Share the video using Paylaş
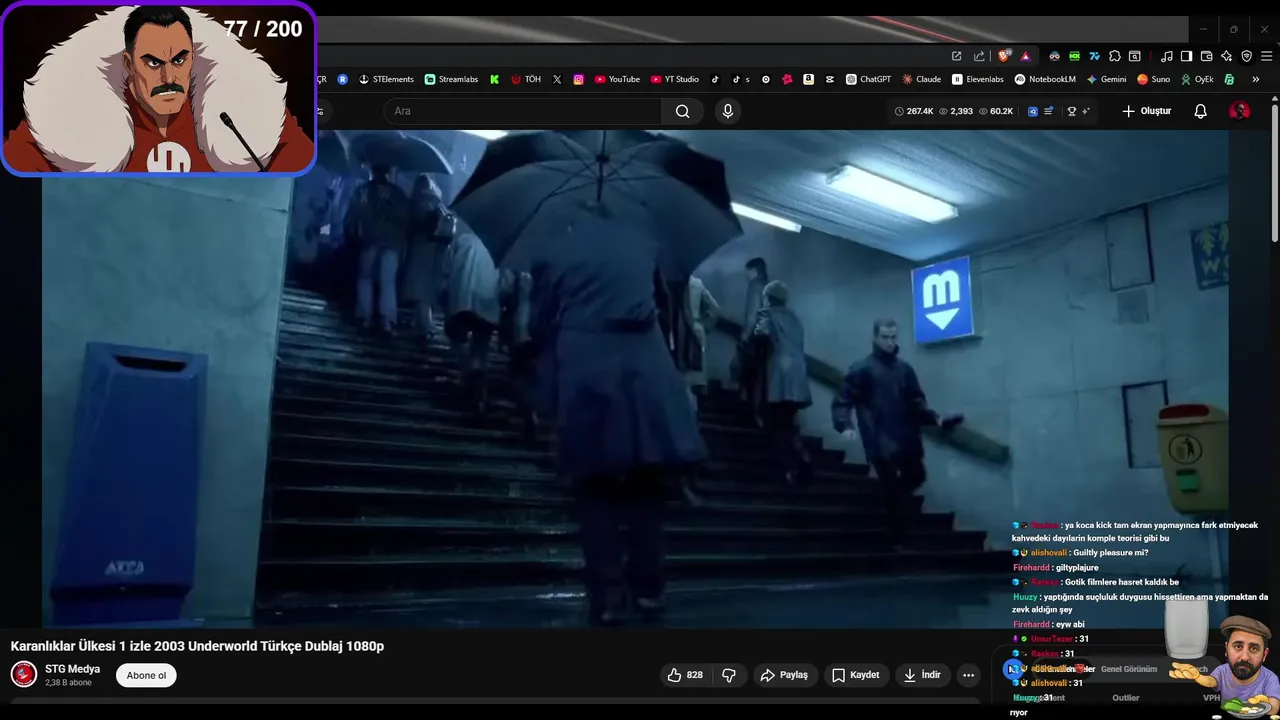The image size is (1280, 720). [784, 675]
